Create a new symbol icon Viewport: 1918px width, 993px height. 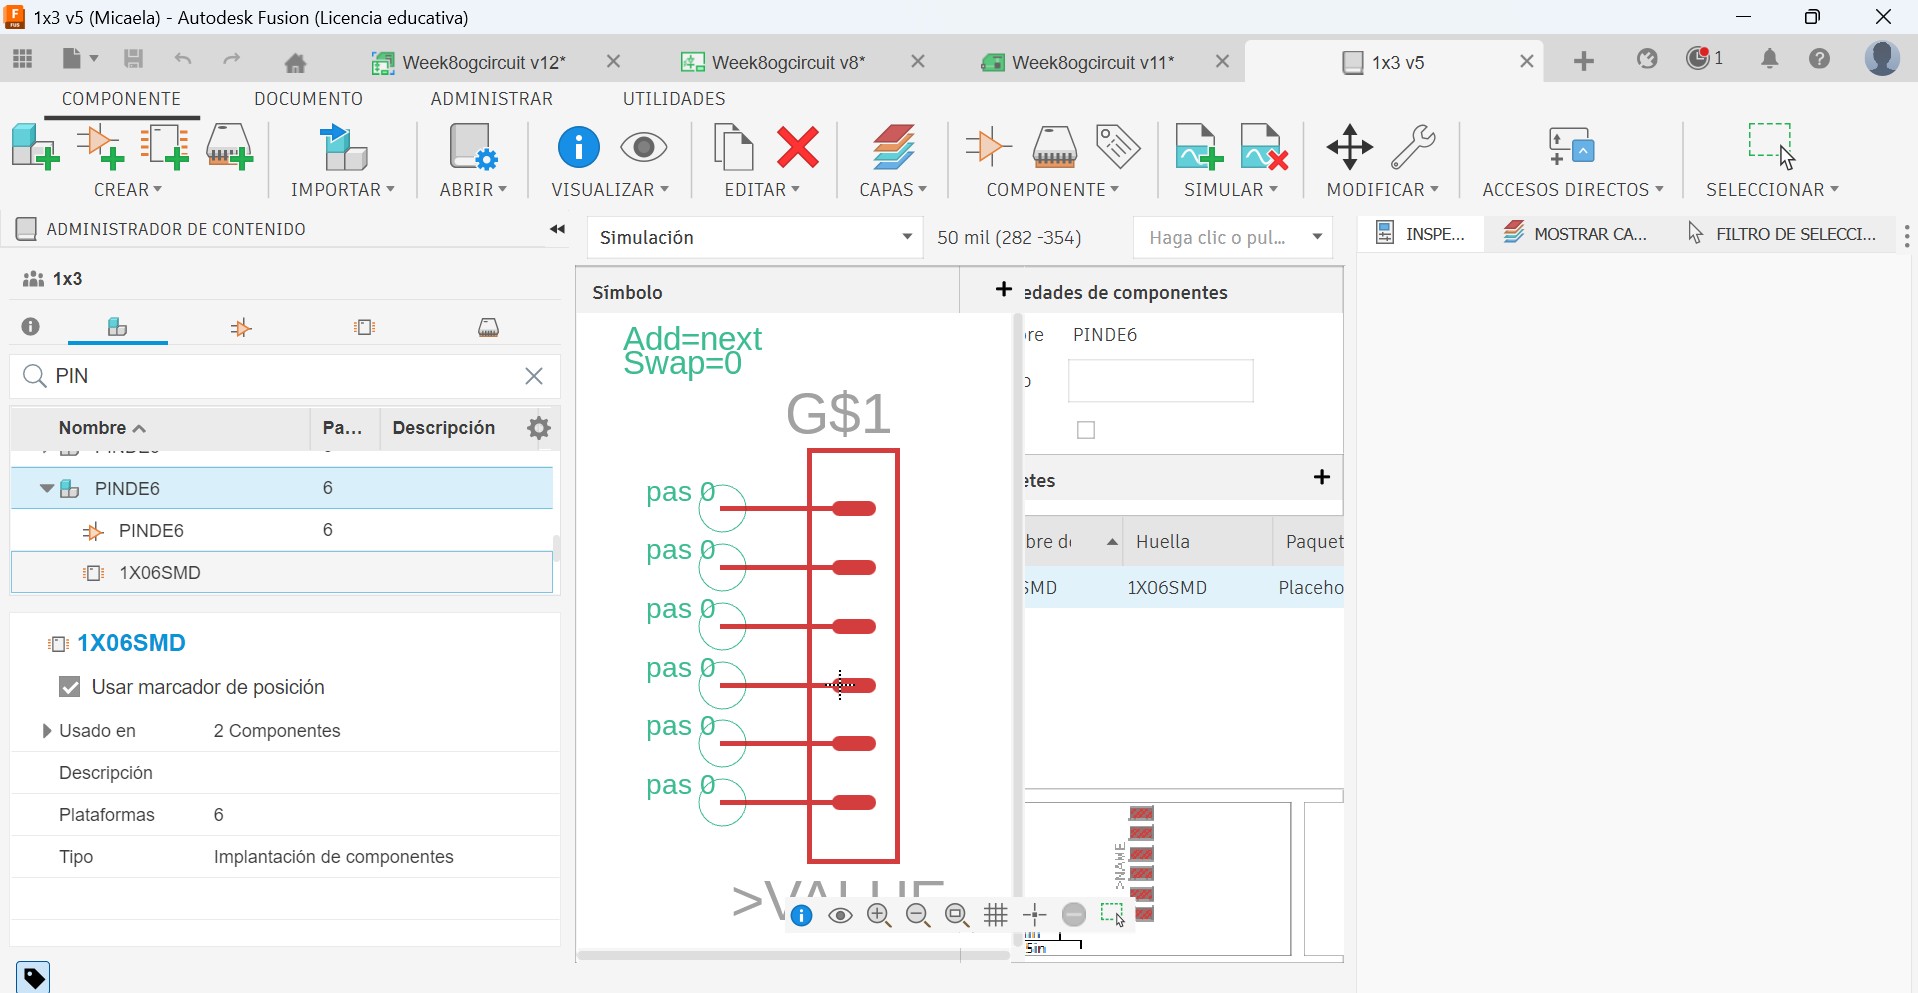click(x=100, y=147)
